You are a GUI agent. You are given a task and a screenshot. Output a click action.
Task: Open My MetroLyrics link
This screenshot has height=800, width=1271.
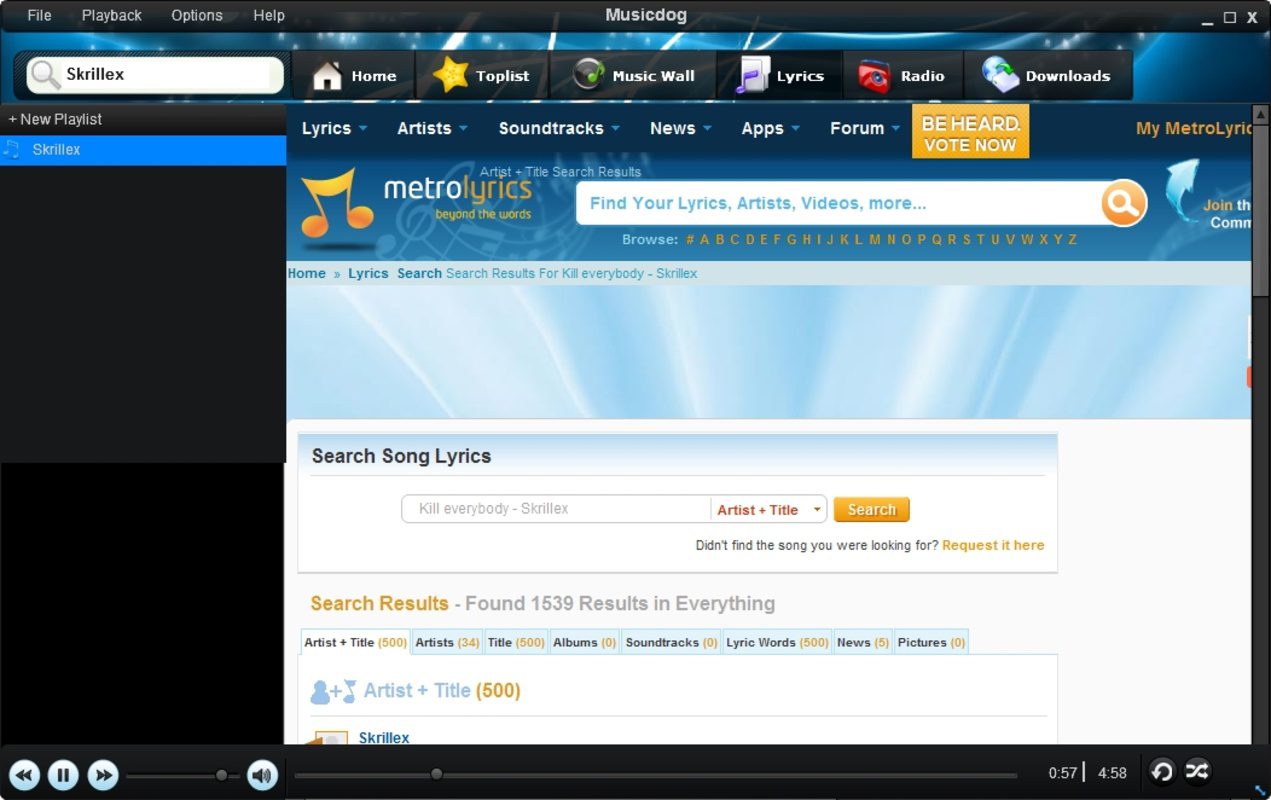click(1194, 128)
